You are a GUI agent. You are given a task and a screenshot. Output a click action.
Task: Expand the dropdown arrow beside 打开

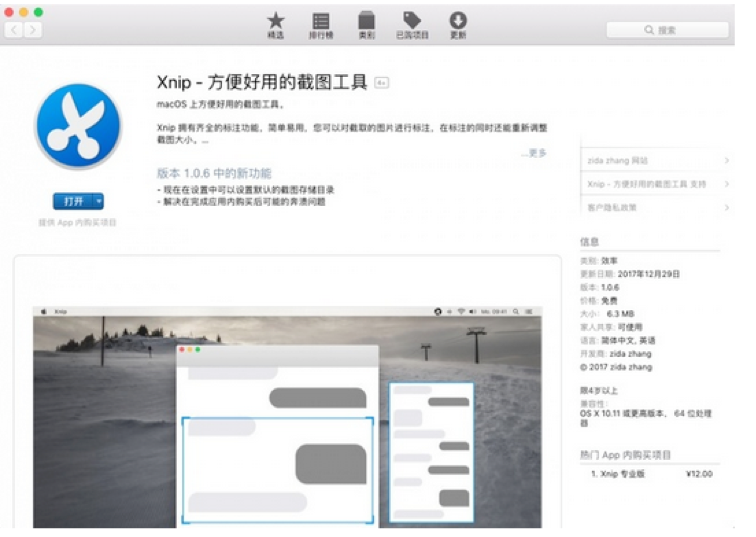98,201
